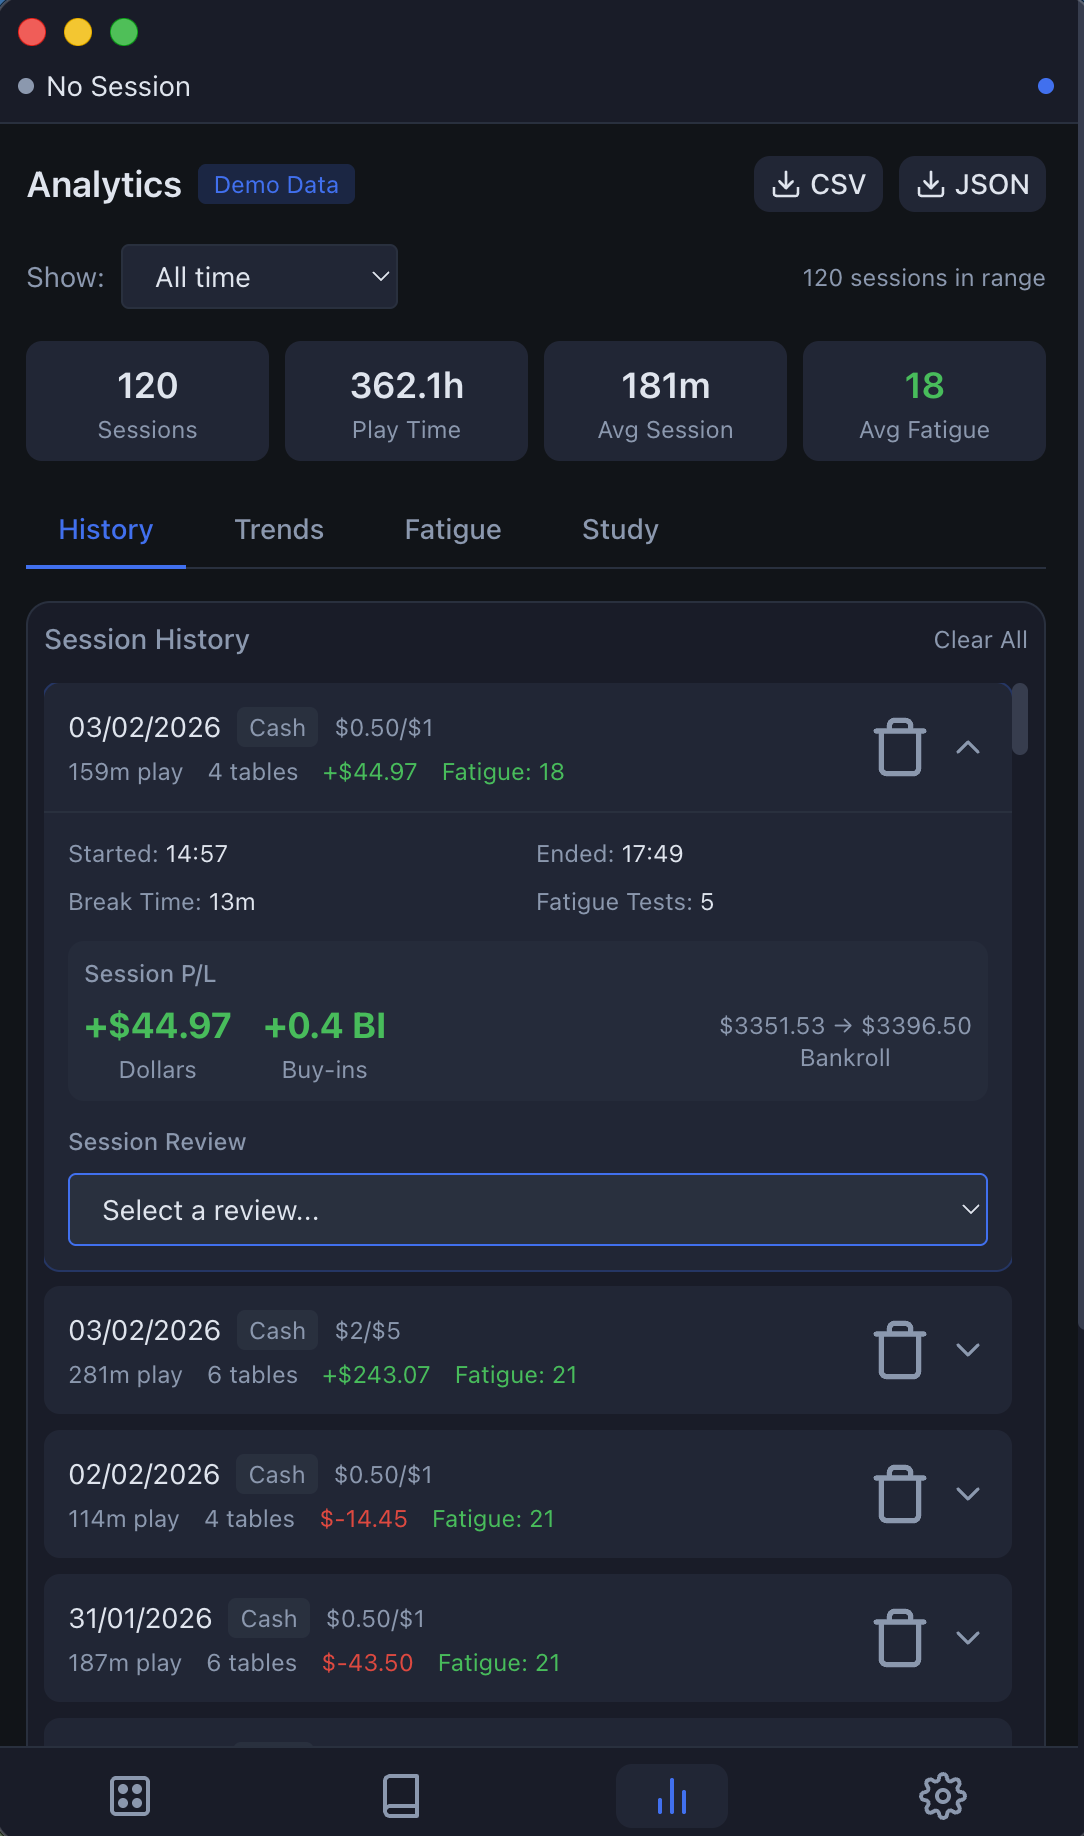This screenshot has height=1836, width=1084.
Task: Collapse the expanded 159m play session
Action: tap(967, 748)
